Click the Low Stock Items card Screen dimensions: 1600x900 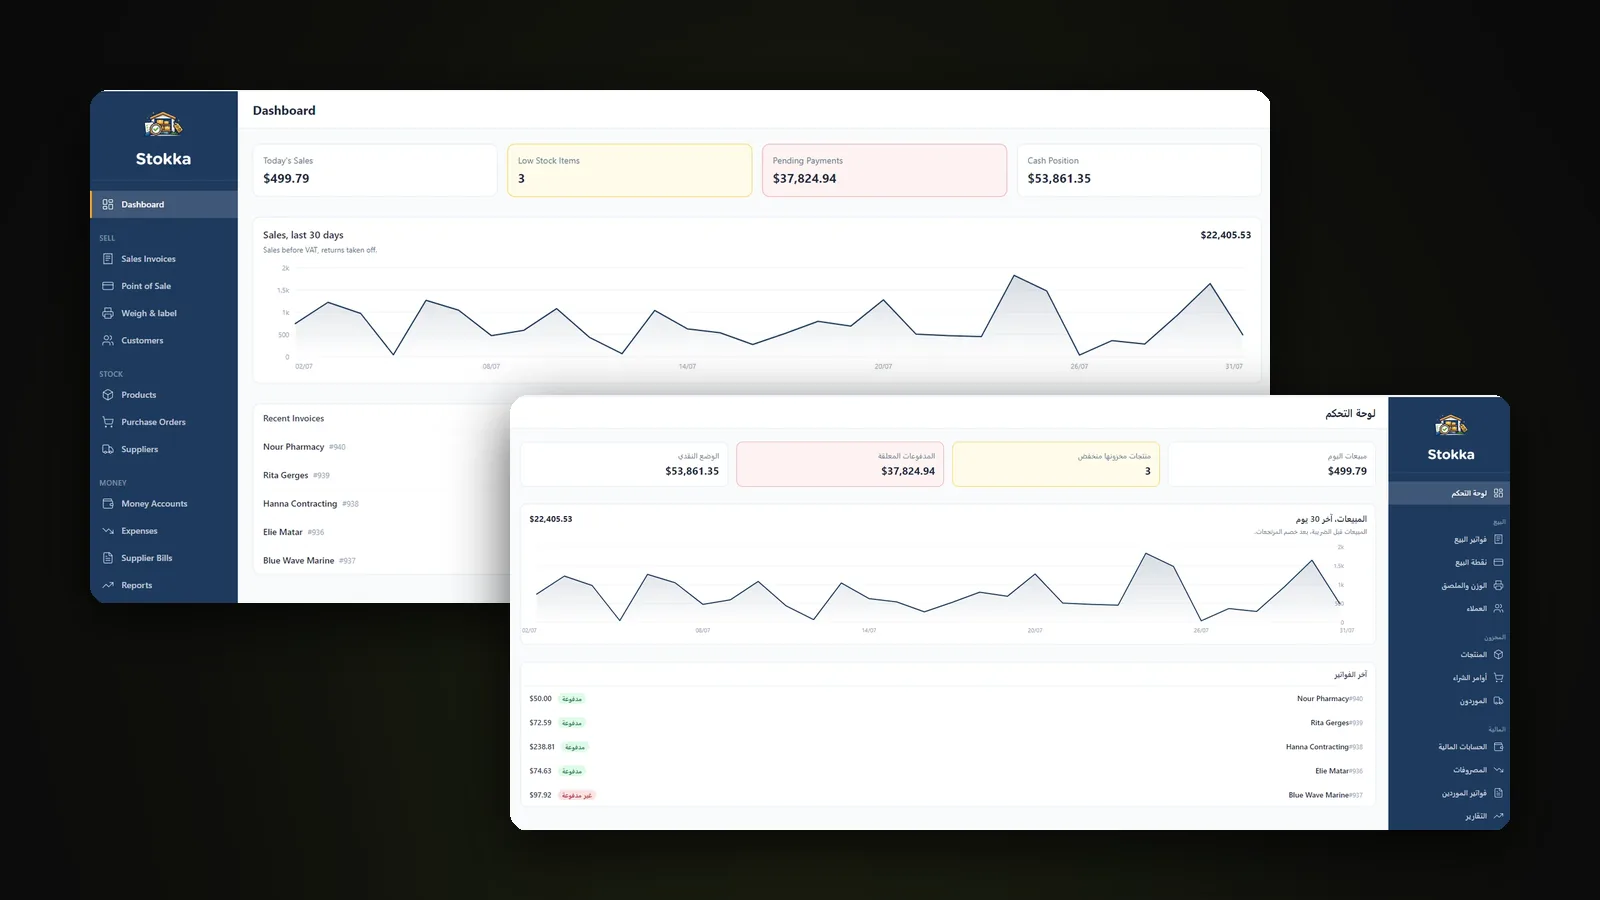tap(629, 170)
